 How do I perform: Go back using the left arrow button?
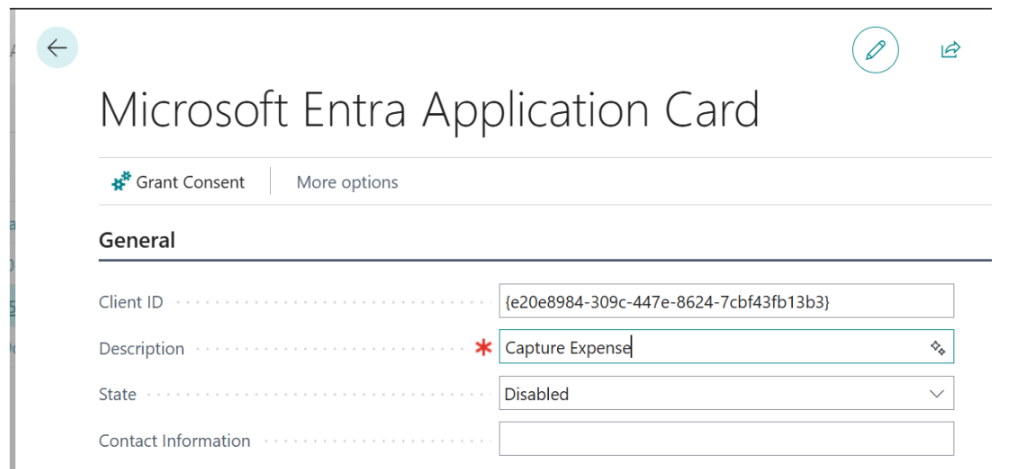[57, 48]
